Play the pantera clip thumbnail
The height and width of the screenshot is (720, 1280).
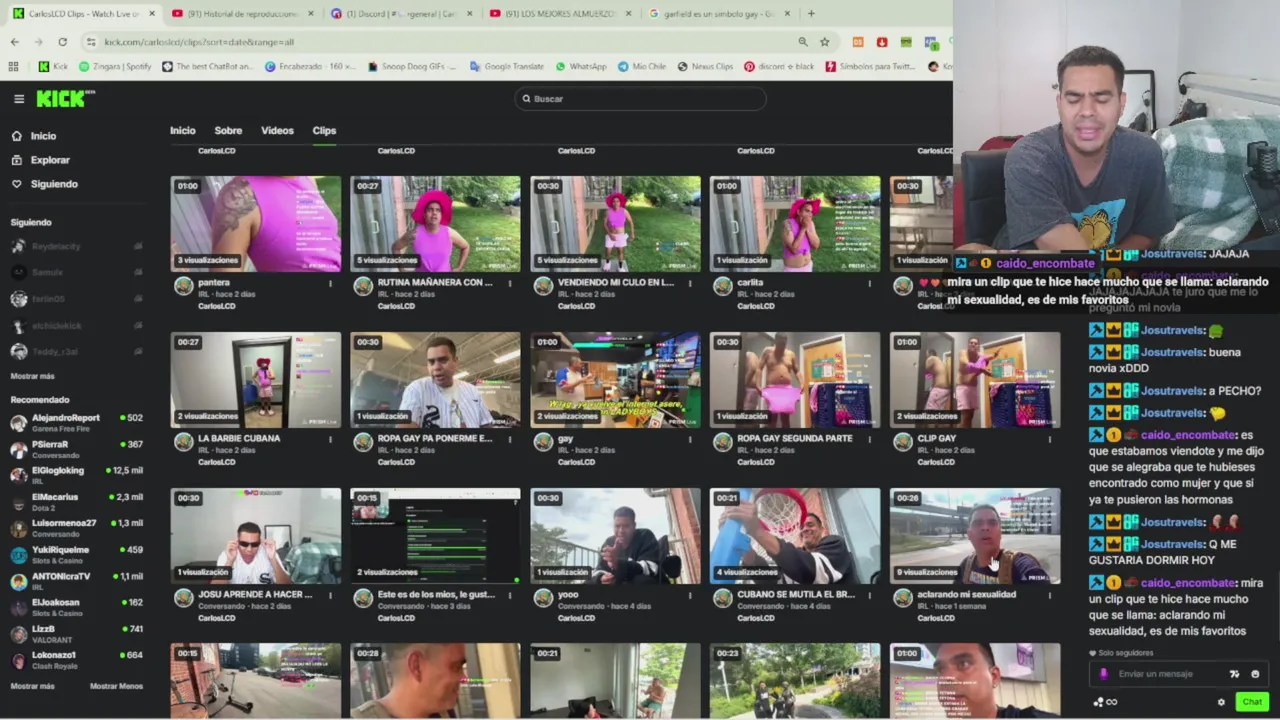coord(255,224)
